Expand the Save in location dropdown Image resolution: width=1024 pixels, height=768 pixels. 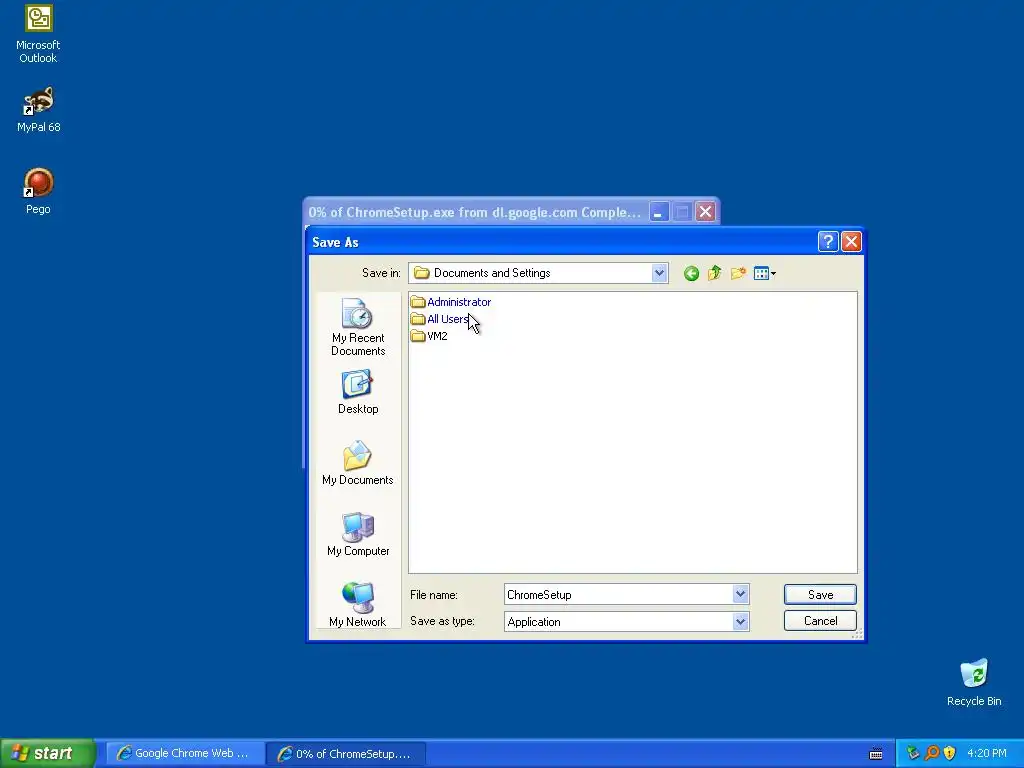659,273
